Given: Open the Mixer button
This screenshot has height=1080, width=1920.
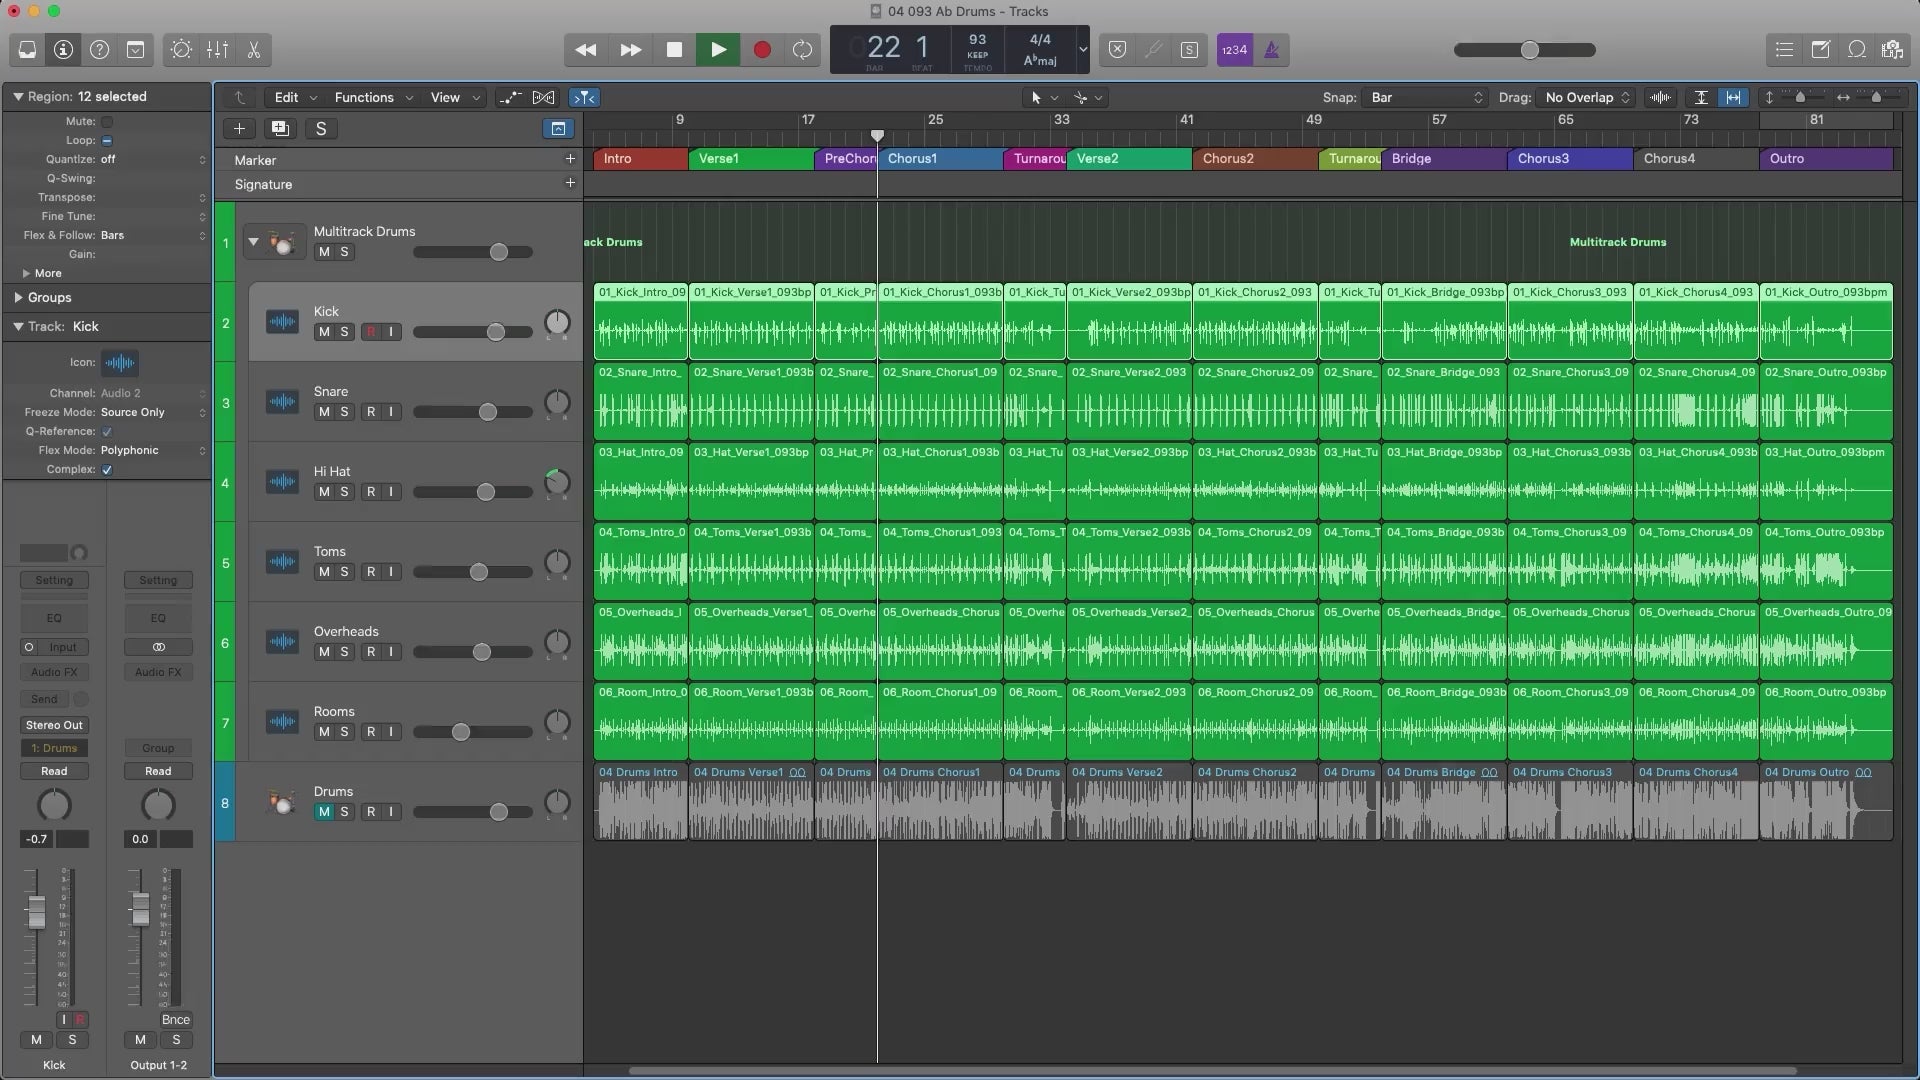Looking at the screenshot, I should 217,49.
